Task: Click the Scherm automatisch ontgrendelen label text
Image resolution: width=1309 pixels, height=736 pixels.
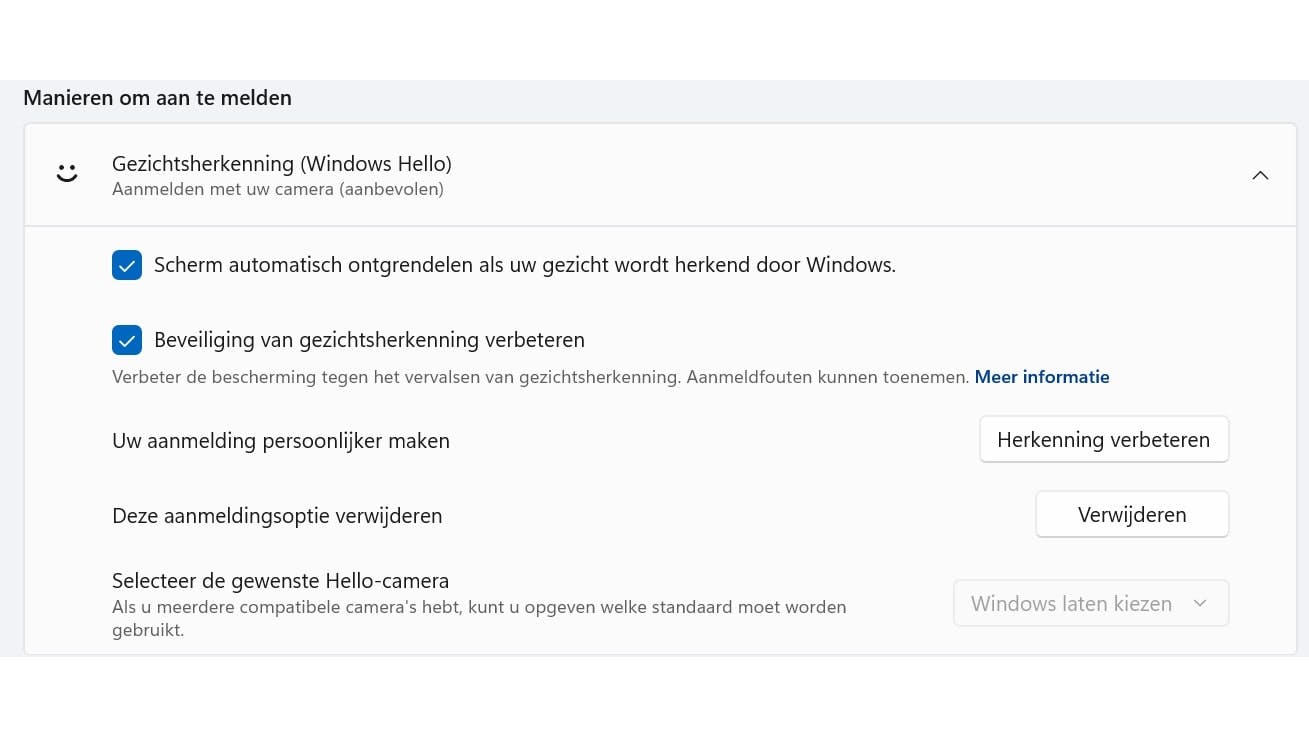Action: (524, 265)
